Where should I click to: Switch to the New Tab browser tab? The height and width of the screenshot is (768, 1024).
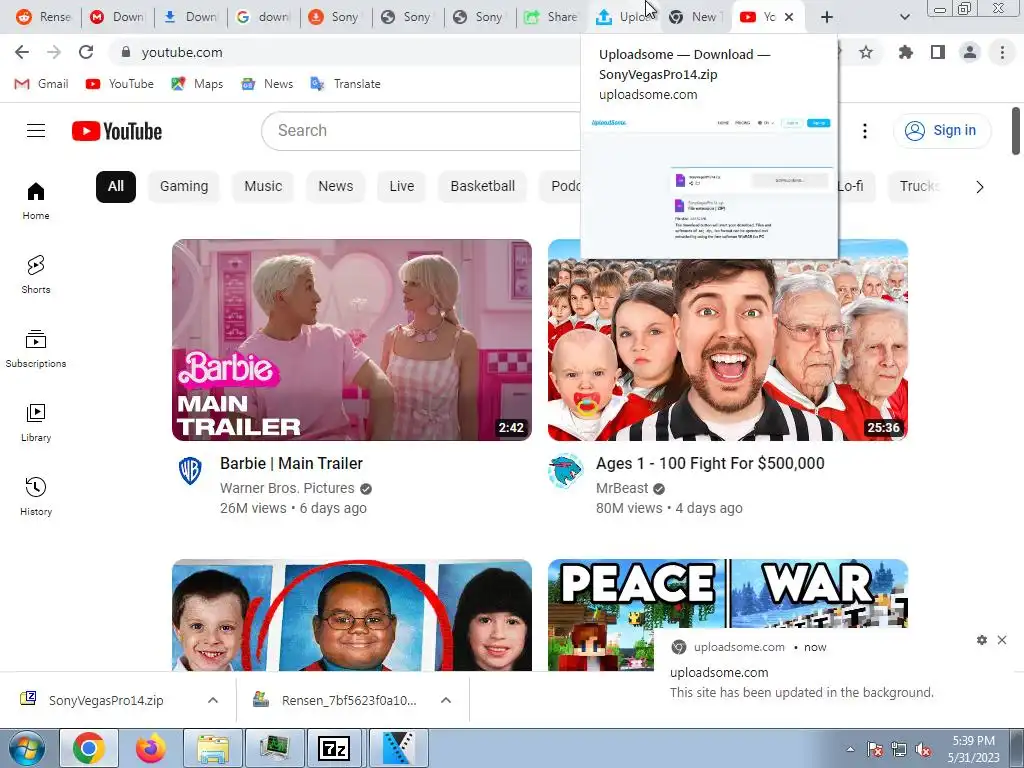tap(696, 17)
